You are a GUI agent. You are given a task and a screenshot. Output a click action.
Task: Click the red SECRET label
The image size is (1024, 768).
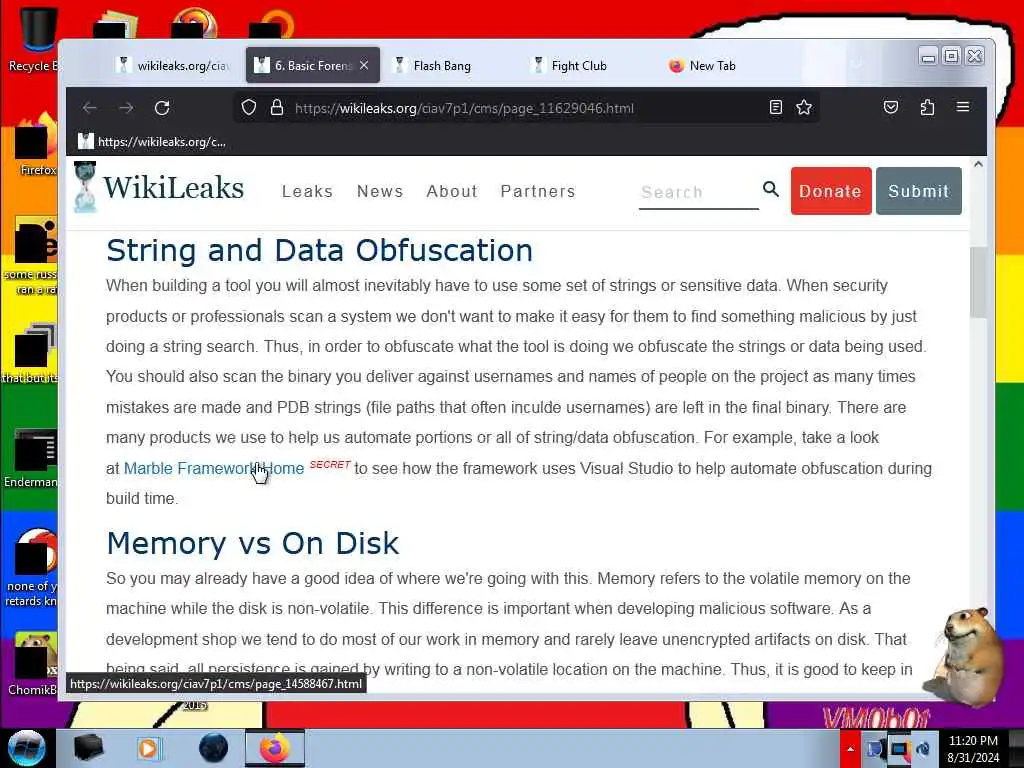330,464
